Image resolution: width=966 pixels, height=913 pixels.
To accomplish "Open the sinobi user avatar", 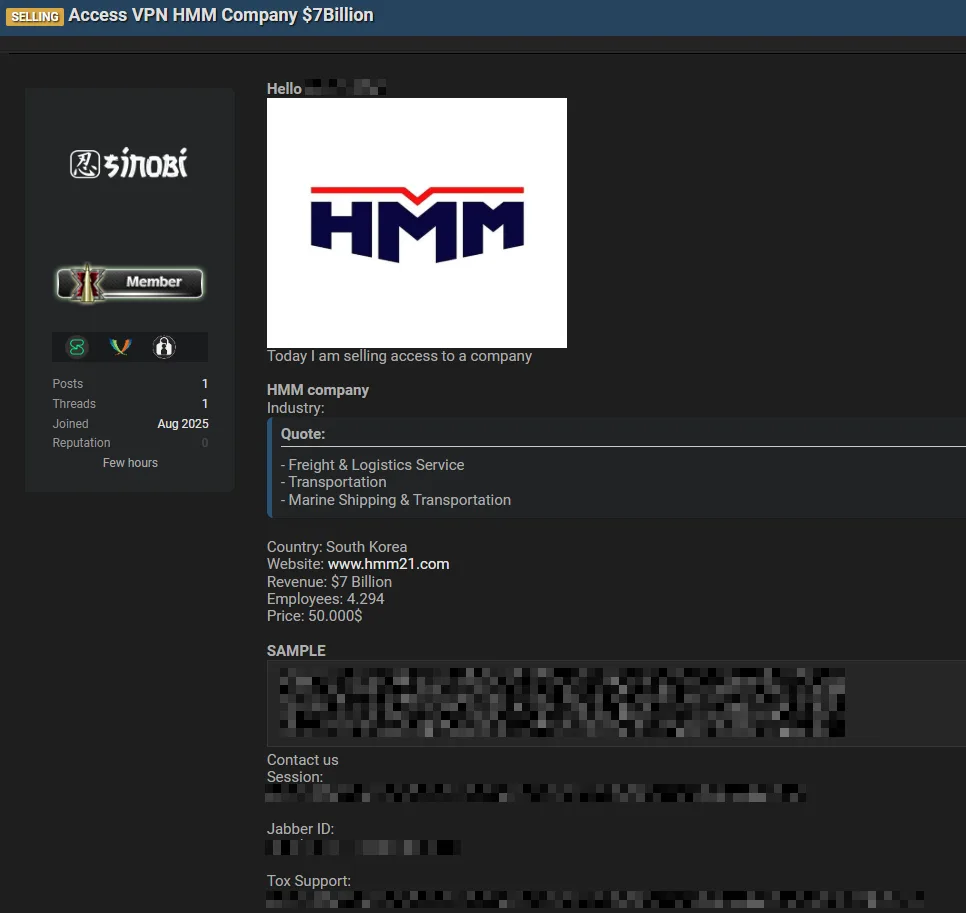I will click(x=129, y=164).
